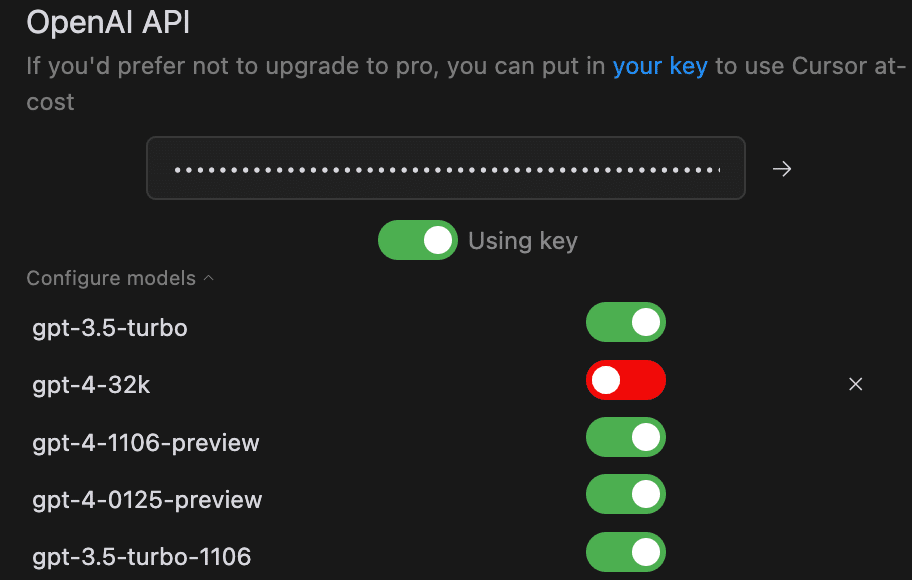Image resolution: width=912 pixels, height=580 pixels.
Task: Turn off the Using key switch
Action: coord(417,240)
